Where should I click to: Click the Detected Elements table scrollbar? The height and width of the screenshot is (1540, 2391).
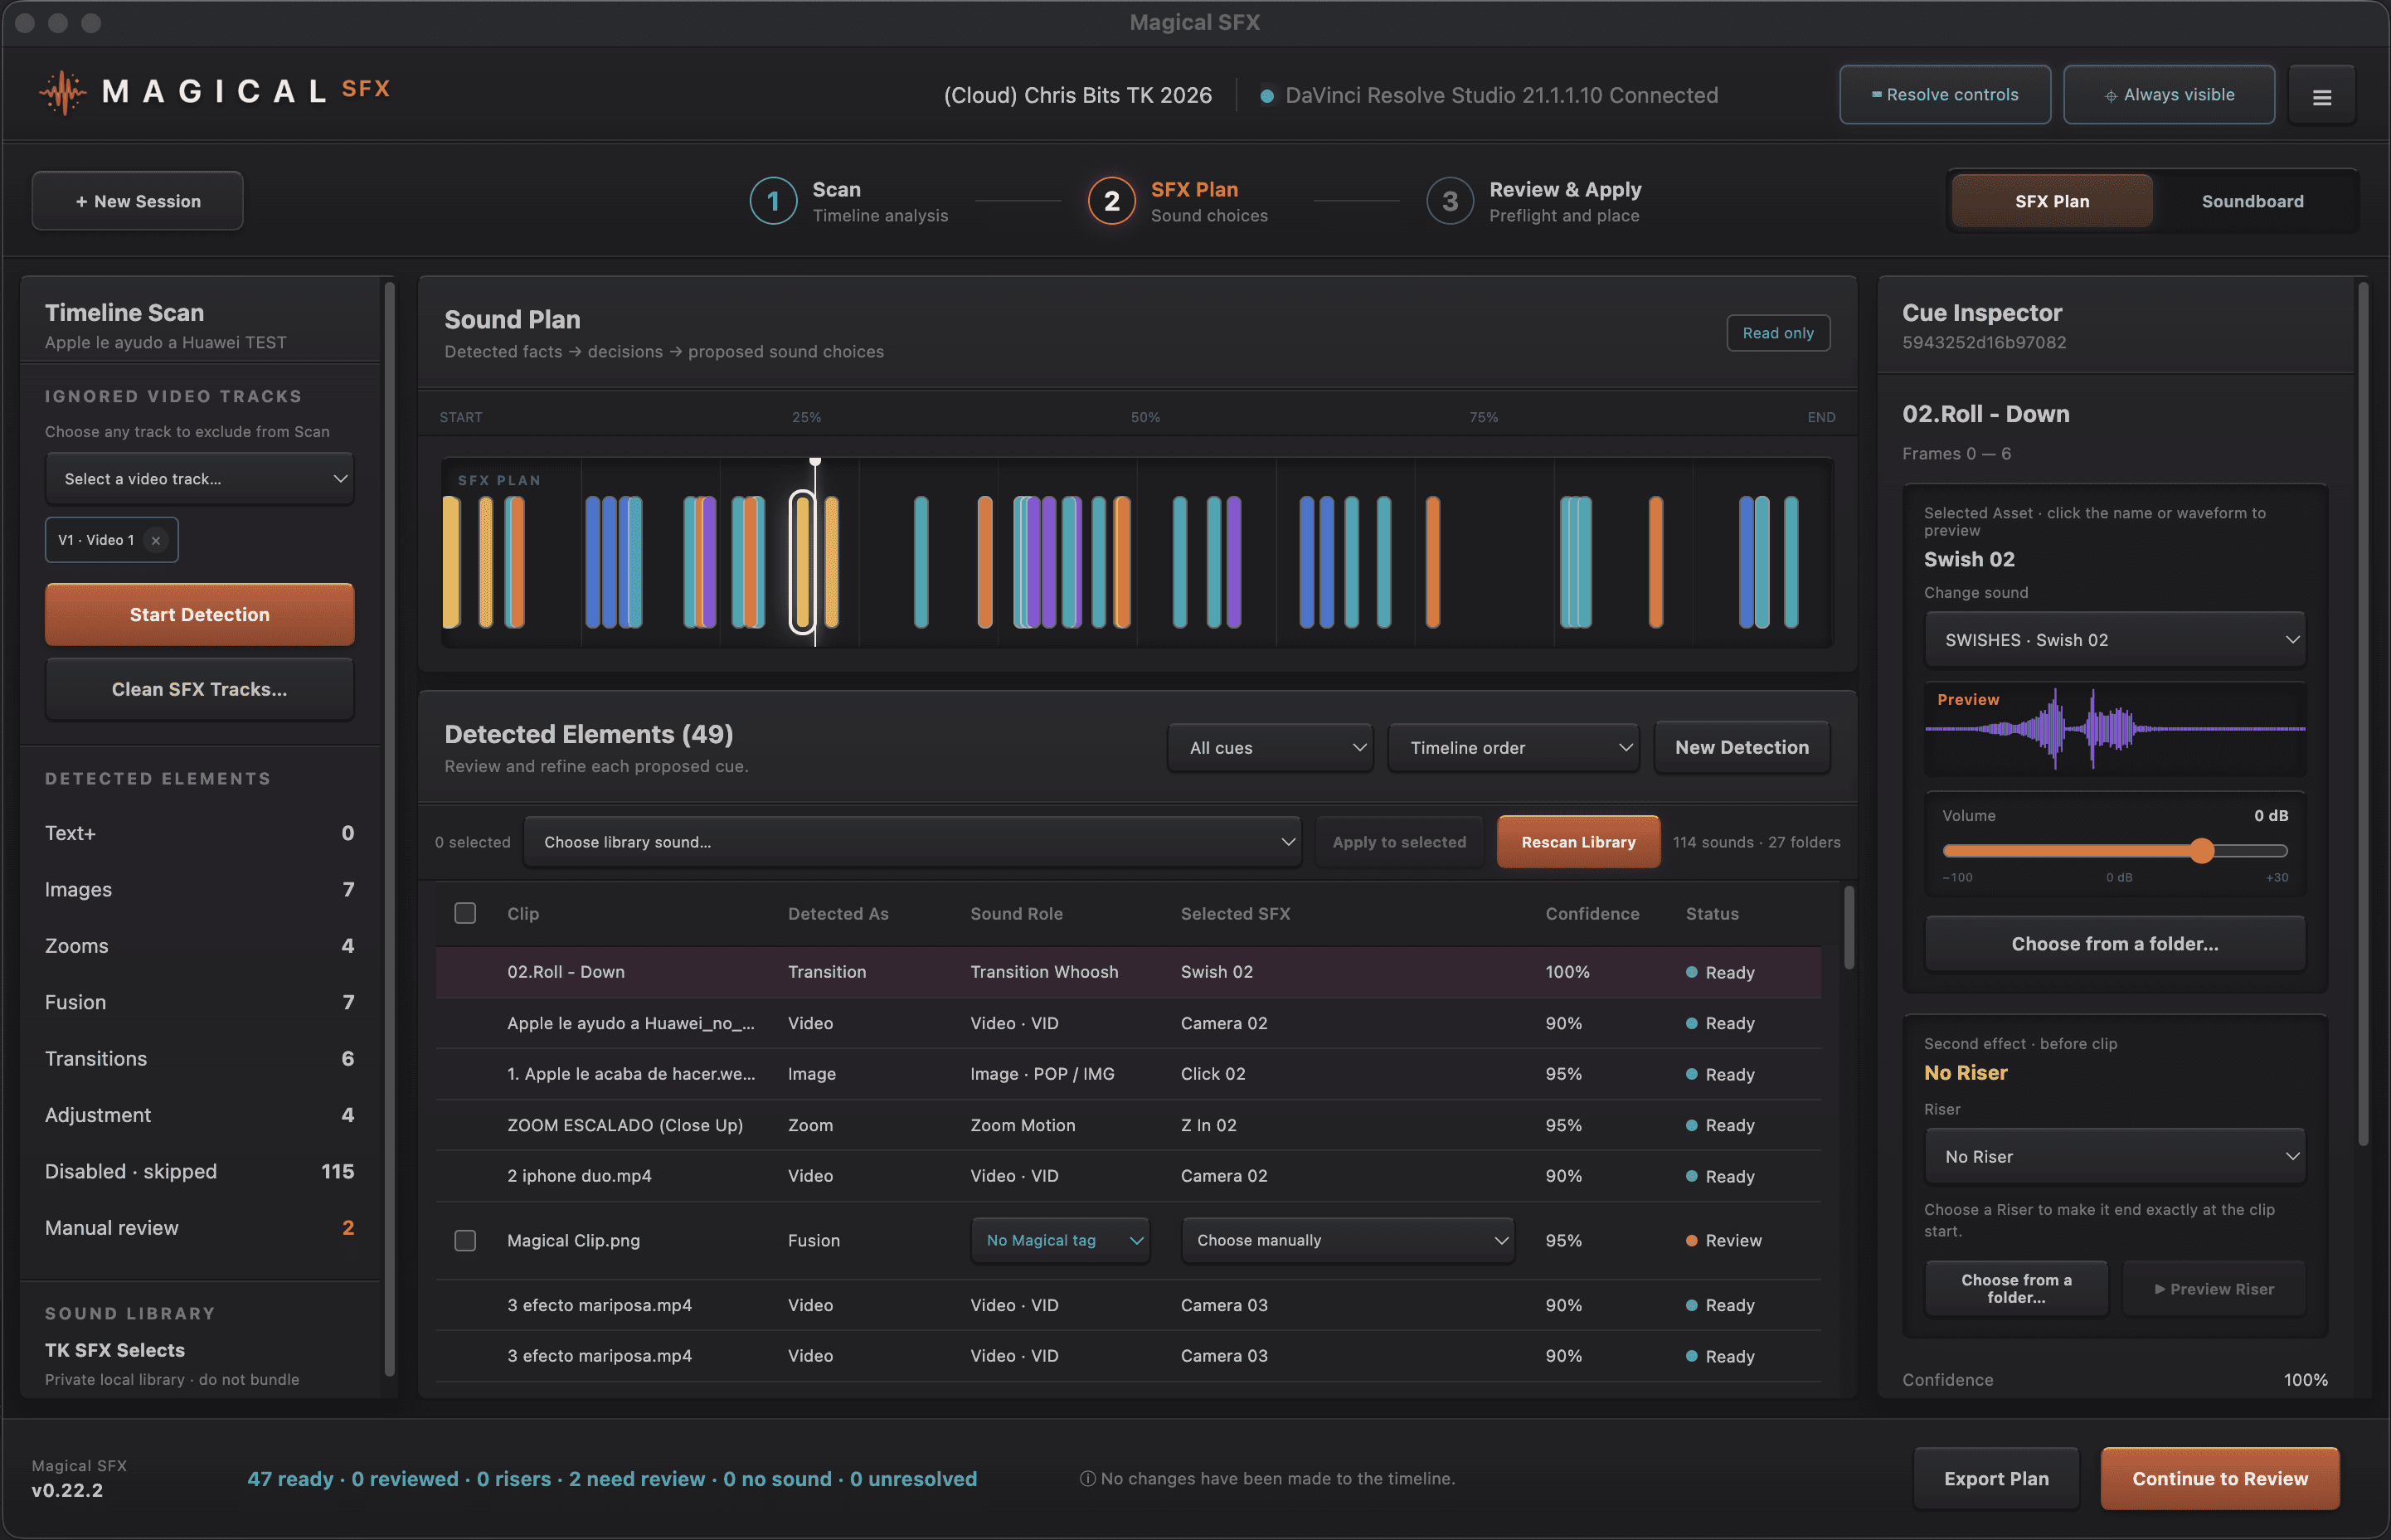point(1849,926)
